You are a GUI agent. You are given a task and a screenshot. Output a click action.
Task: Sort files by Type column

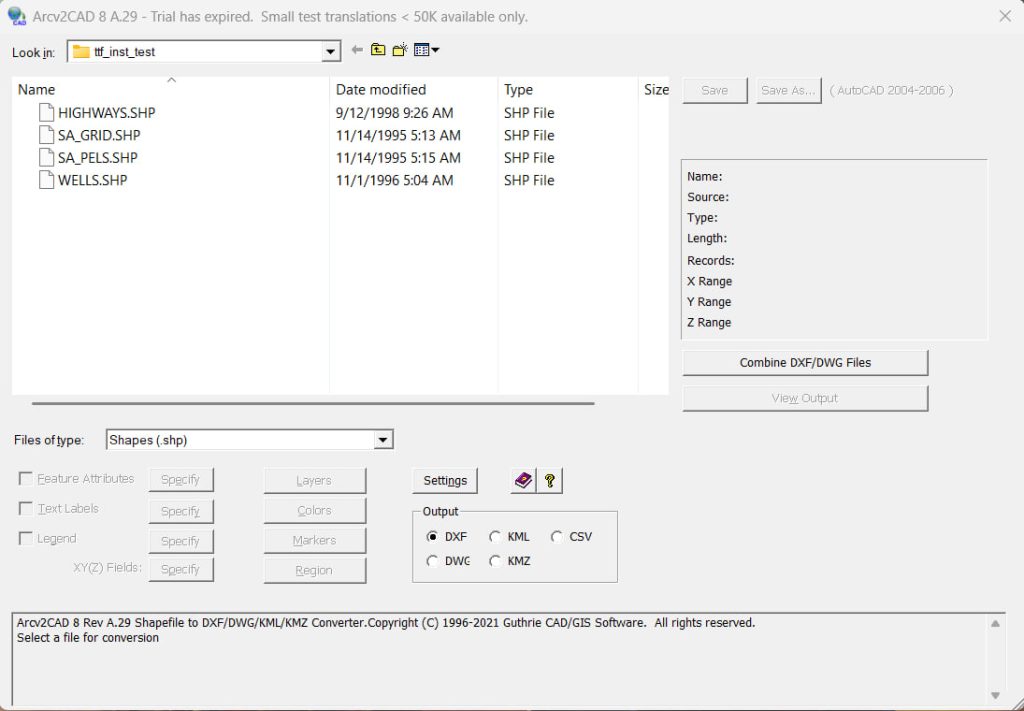tap(568, 89)
